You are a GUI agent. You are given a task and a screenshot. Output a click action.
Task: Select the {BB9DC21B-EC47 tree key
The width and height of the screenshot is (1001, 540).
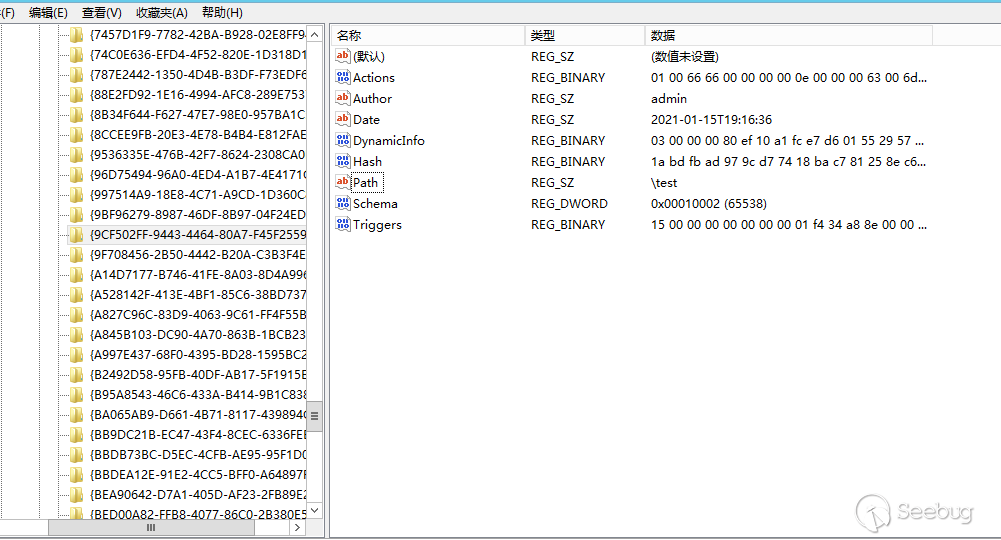[x=198, y=435]
